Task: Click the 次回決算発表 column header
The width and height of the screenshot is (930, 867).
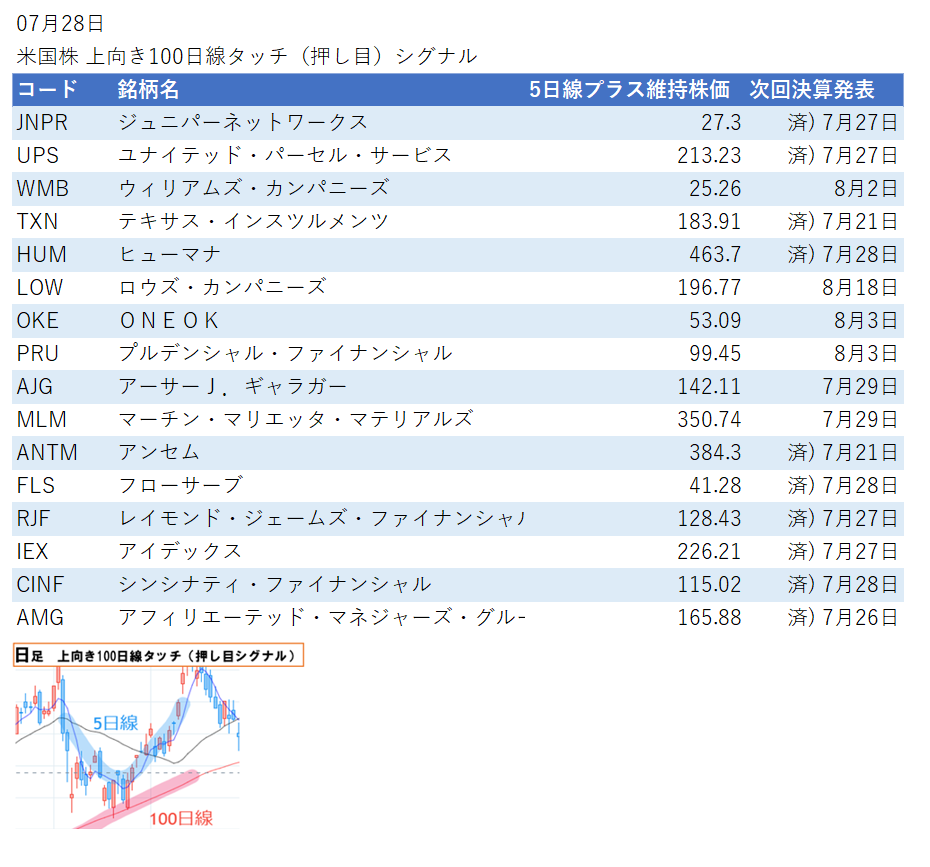Action: (812, 90)
